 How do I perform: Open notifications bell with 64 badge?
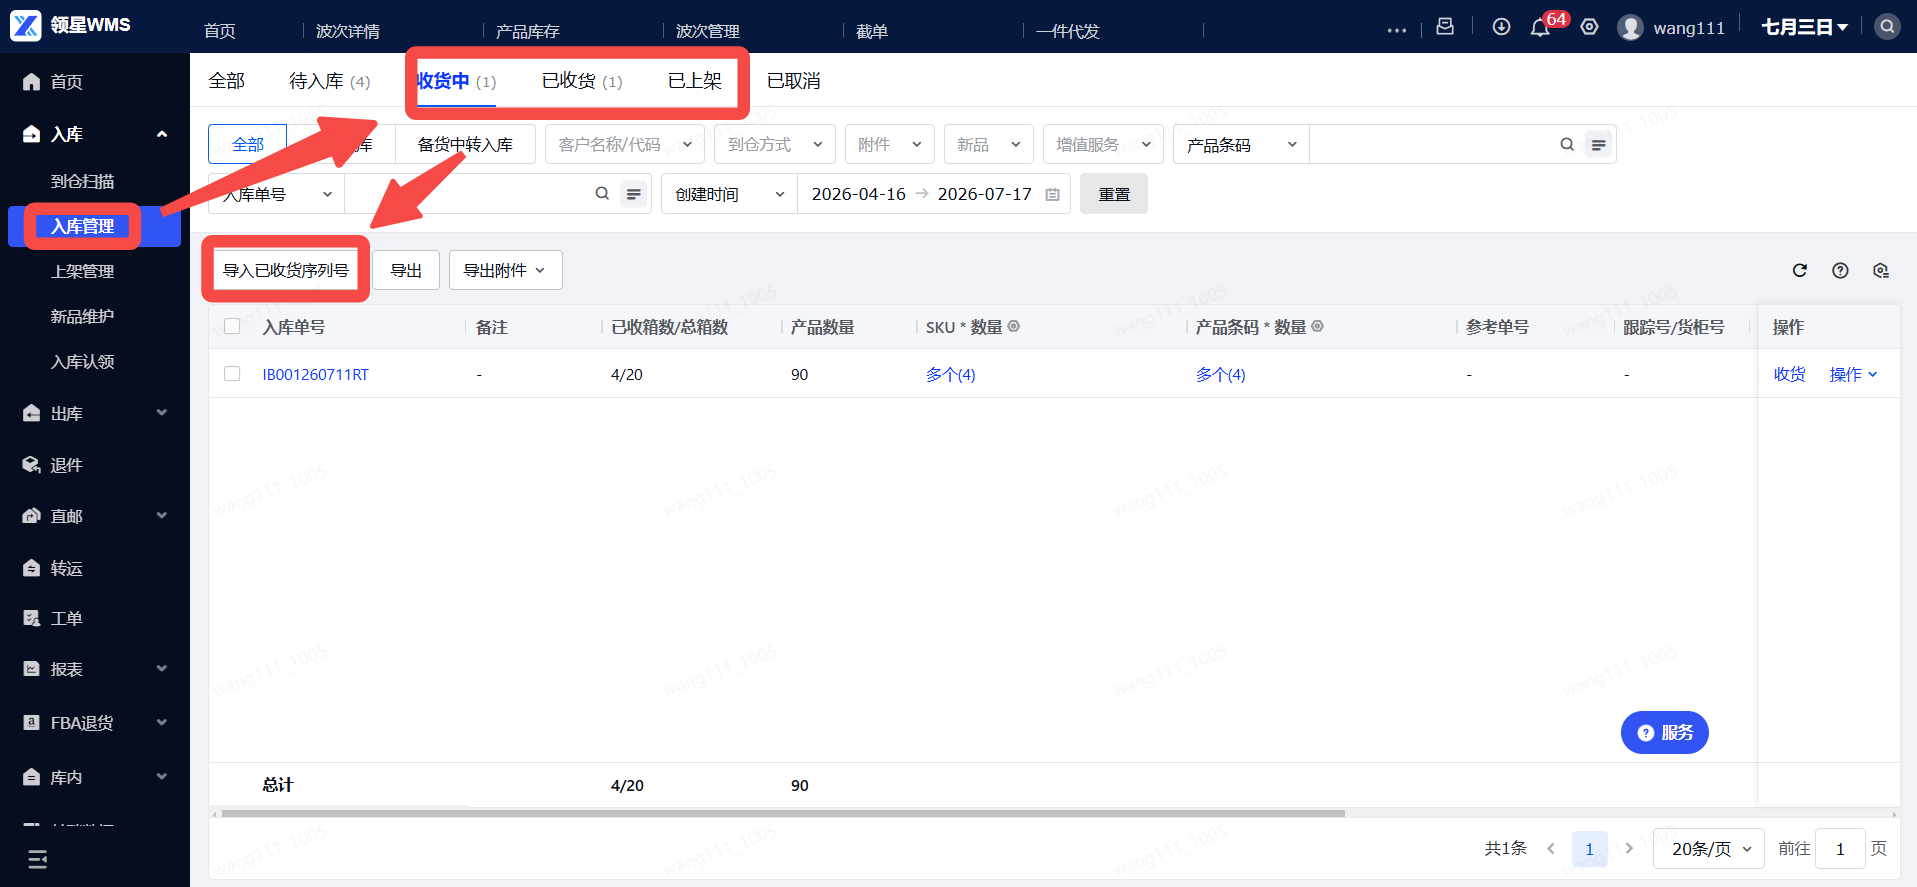[x=1540, y=27]
